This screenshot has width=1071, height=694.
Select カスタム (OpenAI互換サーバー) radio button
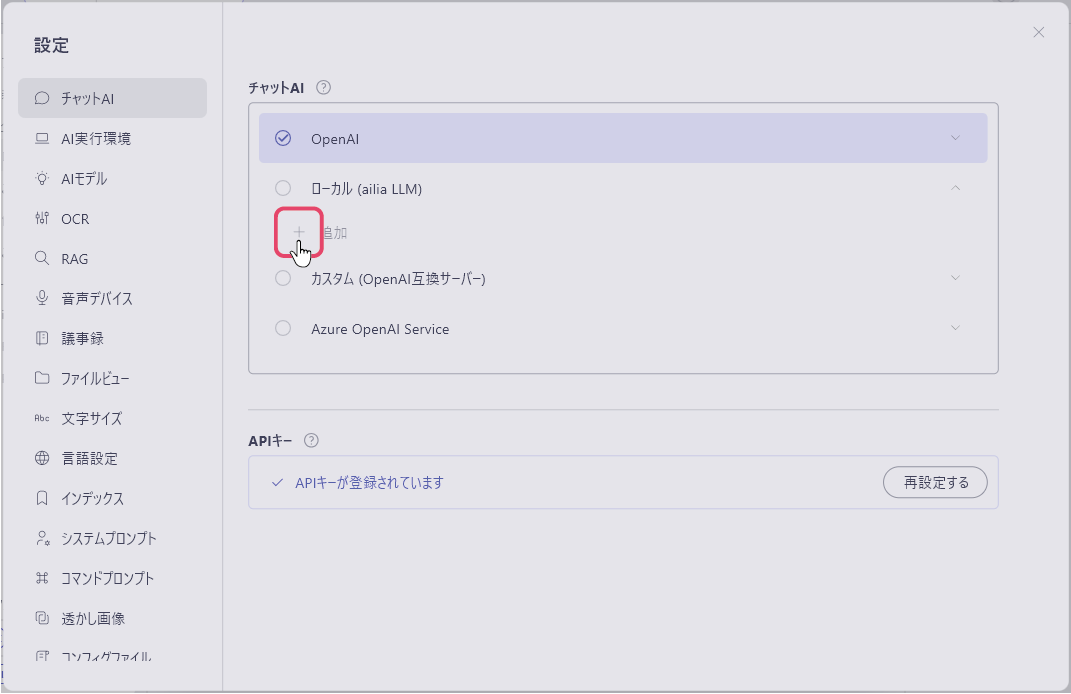pyautogui.click(x=283, y=278)
